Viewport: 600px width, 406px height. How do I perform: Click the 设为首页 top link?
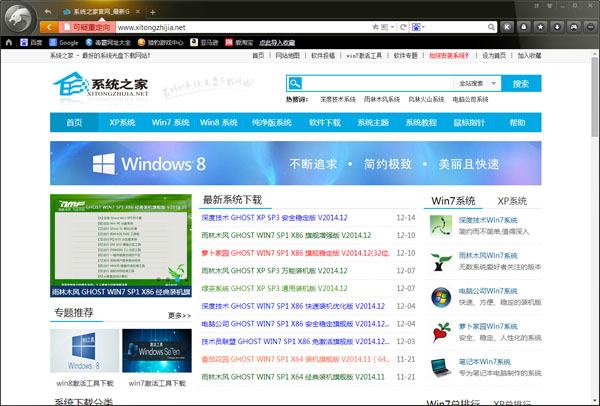pos(494,55)
